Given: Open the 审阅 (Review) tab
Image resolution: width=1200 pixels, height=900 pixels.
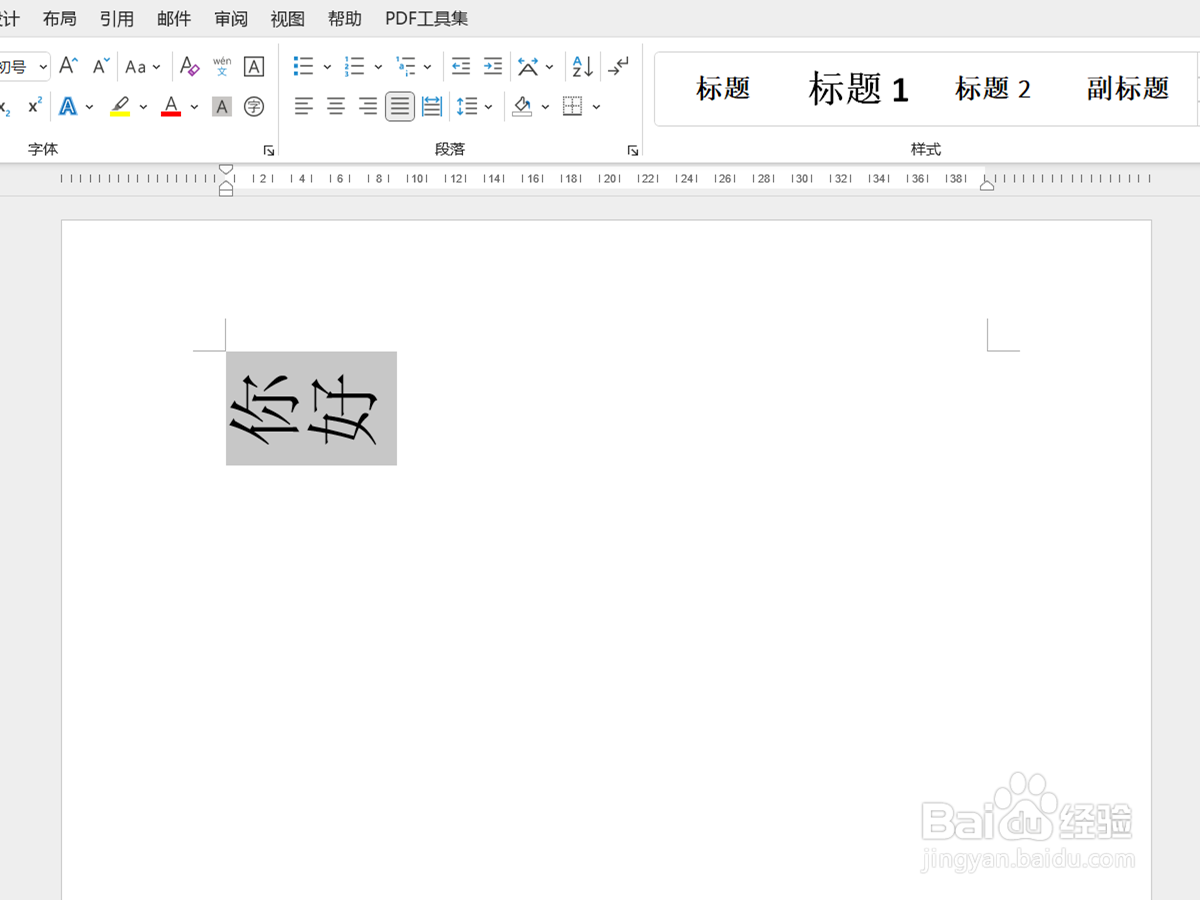Looking at the screenshot, I should pyautogui.click(x=231, y=18).
